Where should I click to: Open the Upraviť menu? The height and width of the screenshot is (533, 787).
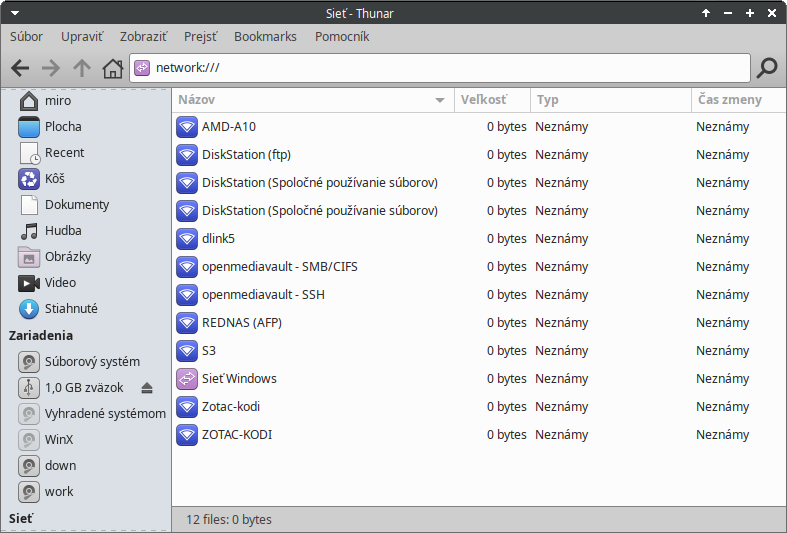(x=82, y=37)
